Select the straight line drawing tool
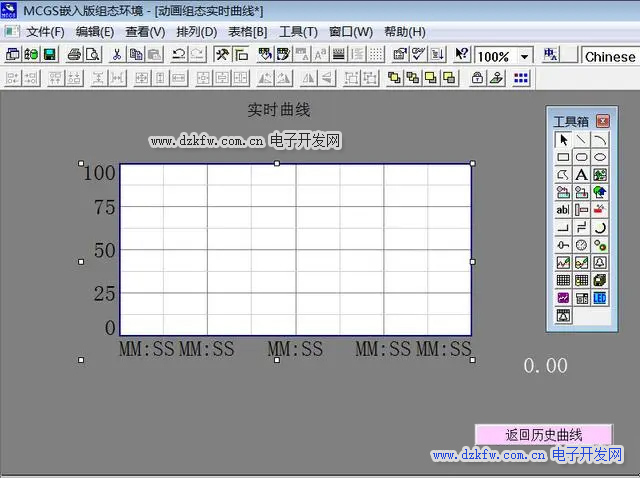The height and width of the screenshot is (478, 640). coord(581,140)
